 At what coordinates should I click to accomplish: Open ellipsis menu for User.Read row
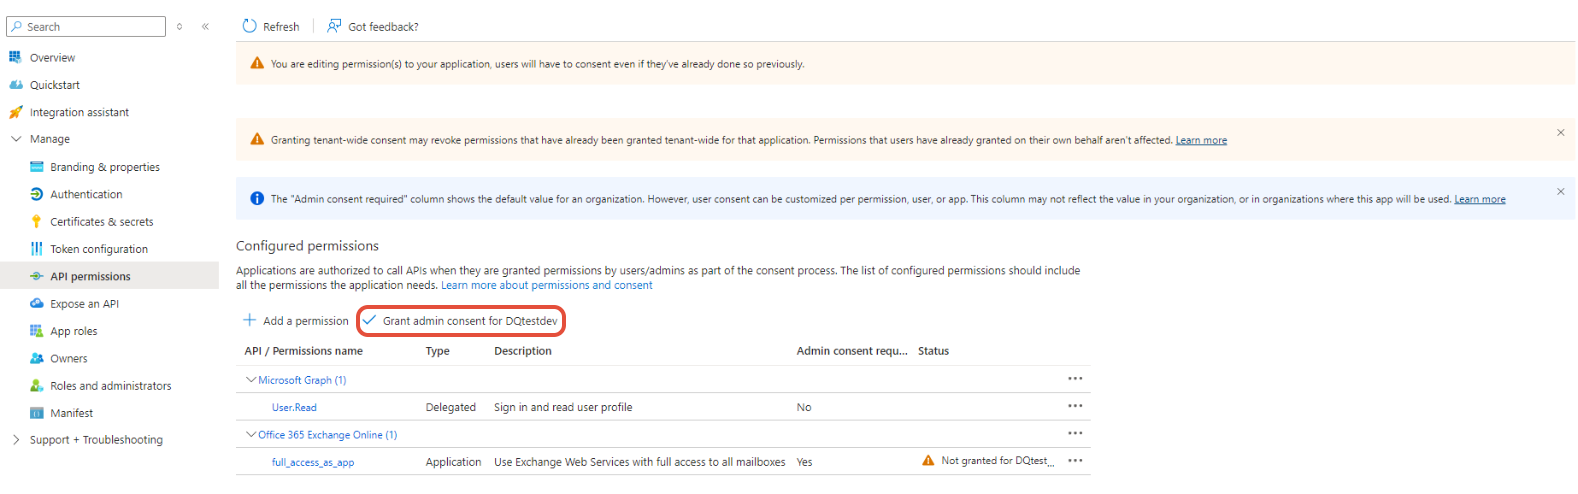coord(1075,406)
